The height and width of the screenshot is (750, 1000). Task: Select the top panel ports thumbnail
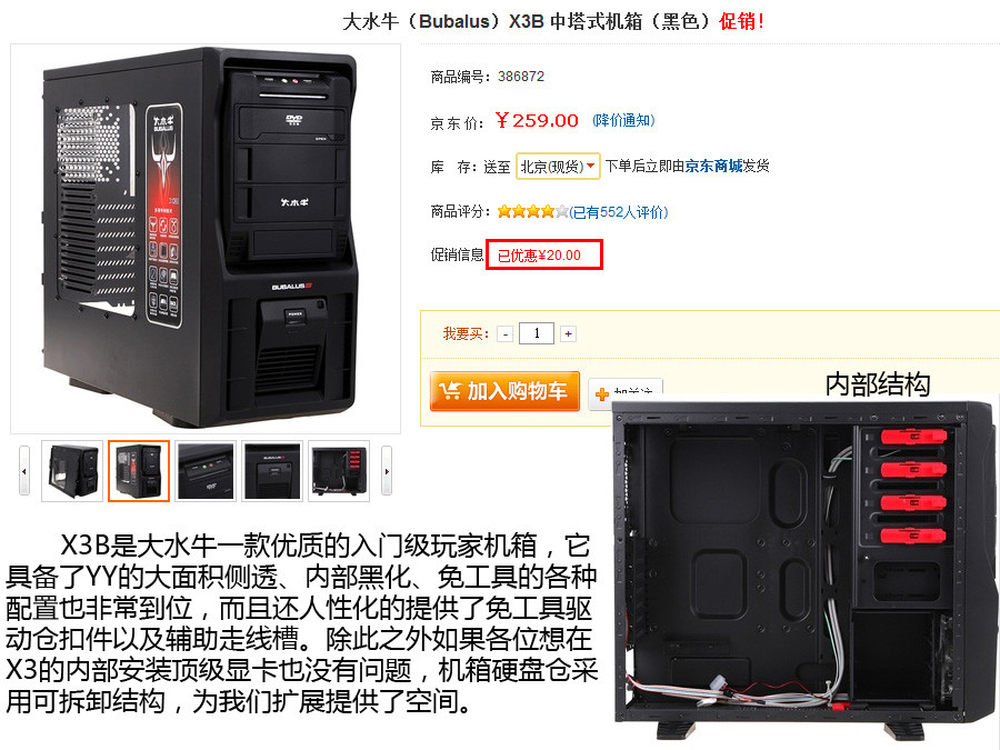click(x=205, y=471)
